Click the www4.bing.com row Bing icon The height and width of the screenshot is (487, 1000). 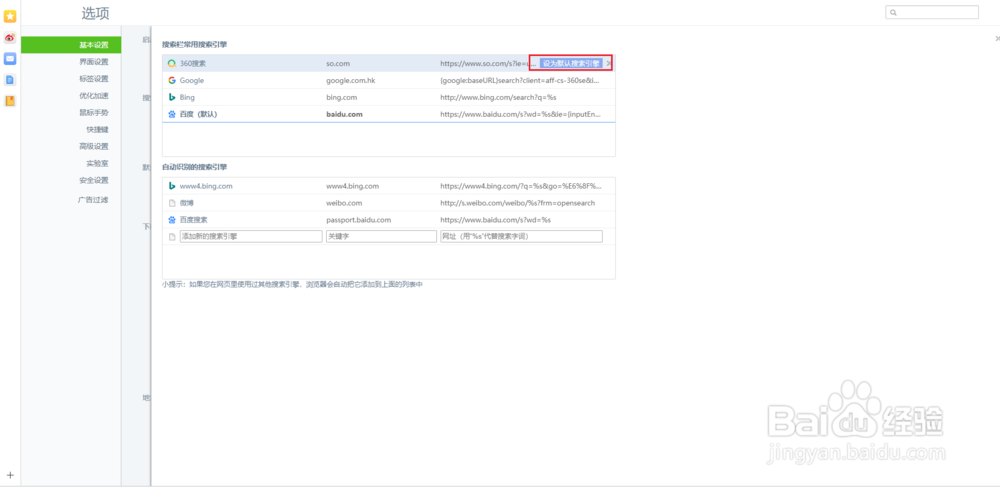tap(172, 186)
